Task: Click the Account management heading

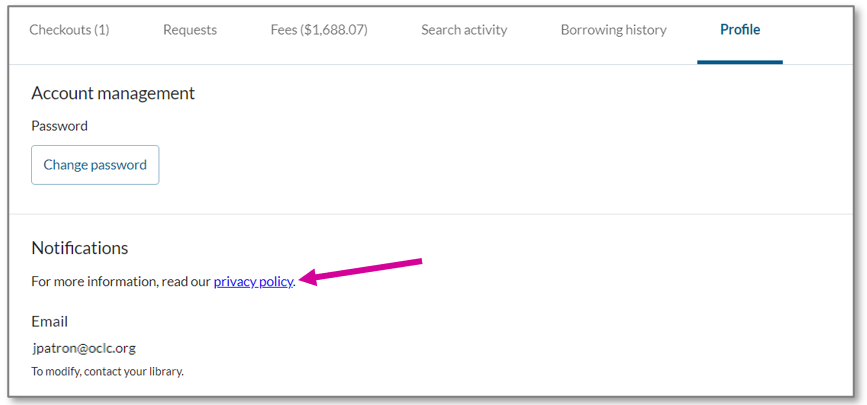Action: [x=113, y=93]
